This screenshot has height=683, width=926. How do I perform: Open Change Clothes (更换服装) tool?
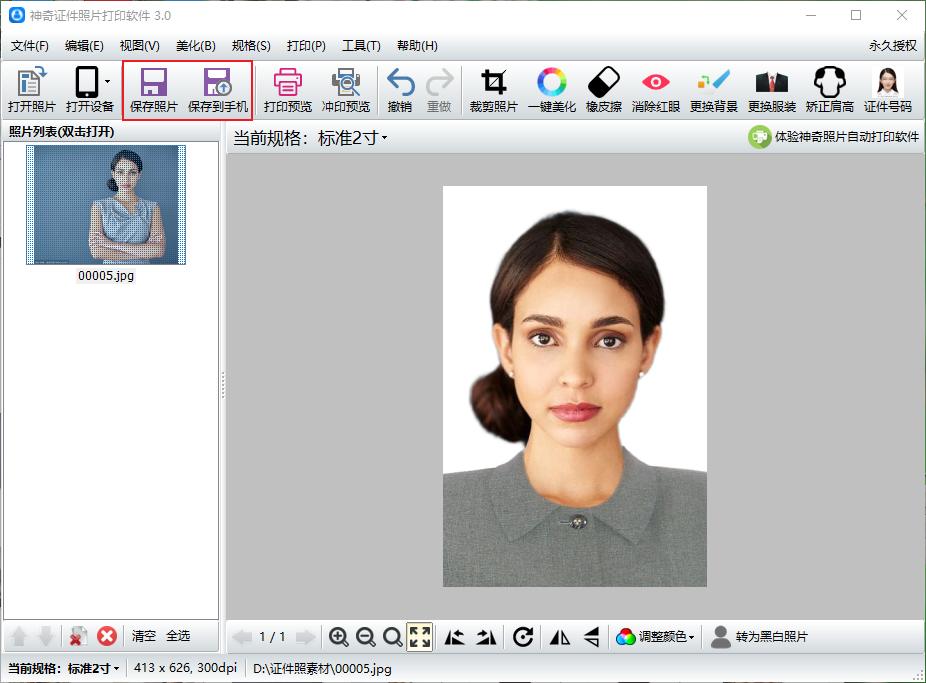click(x=771, y=82)
